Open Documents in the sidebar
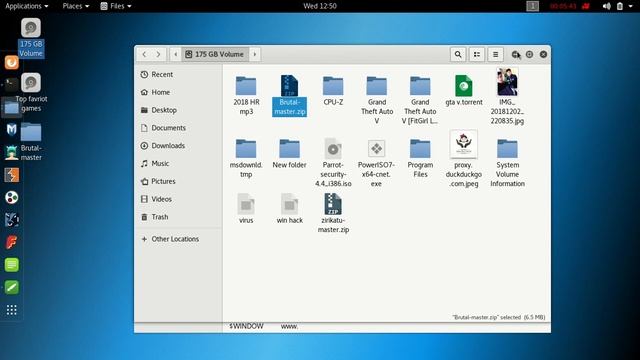Viewport: 640px width, 360px height. click(178, 128)
